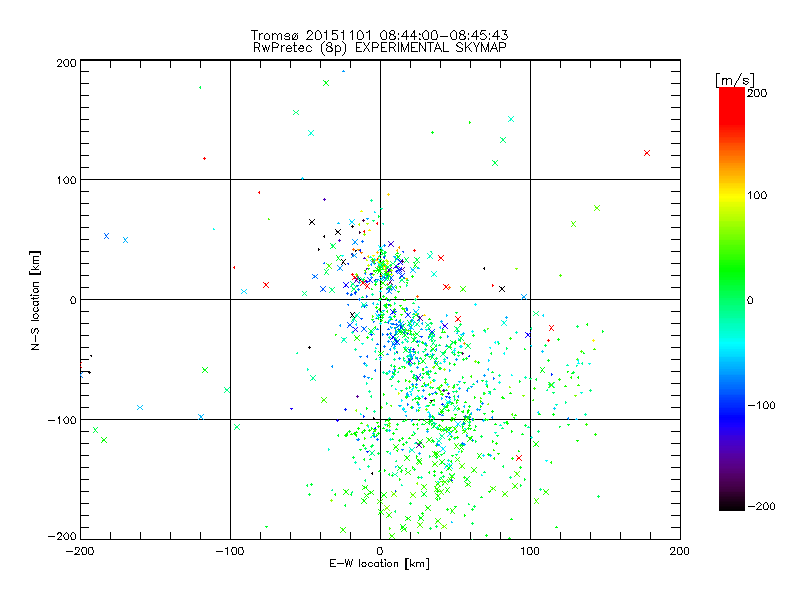Click the x-axis tick label '-100'

coord(230,551)
